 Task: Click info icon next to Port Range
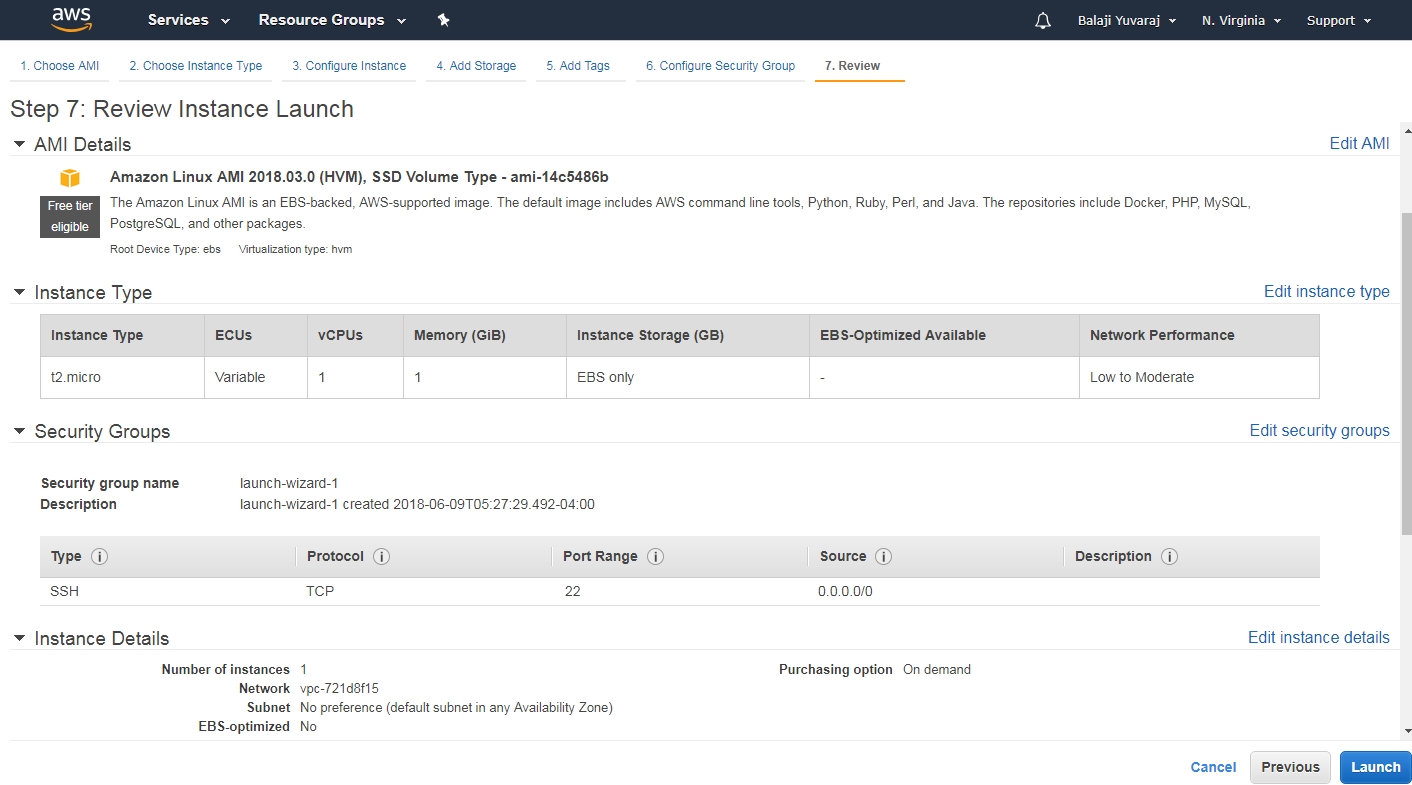[655, 557]
